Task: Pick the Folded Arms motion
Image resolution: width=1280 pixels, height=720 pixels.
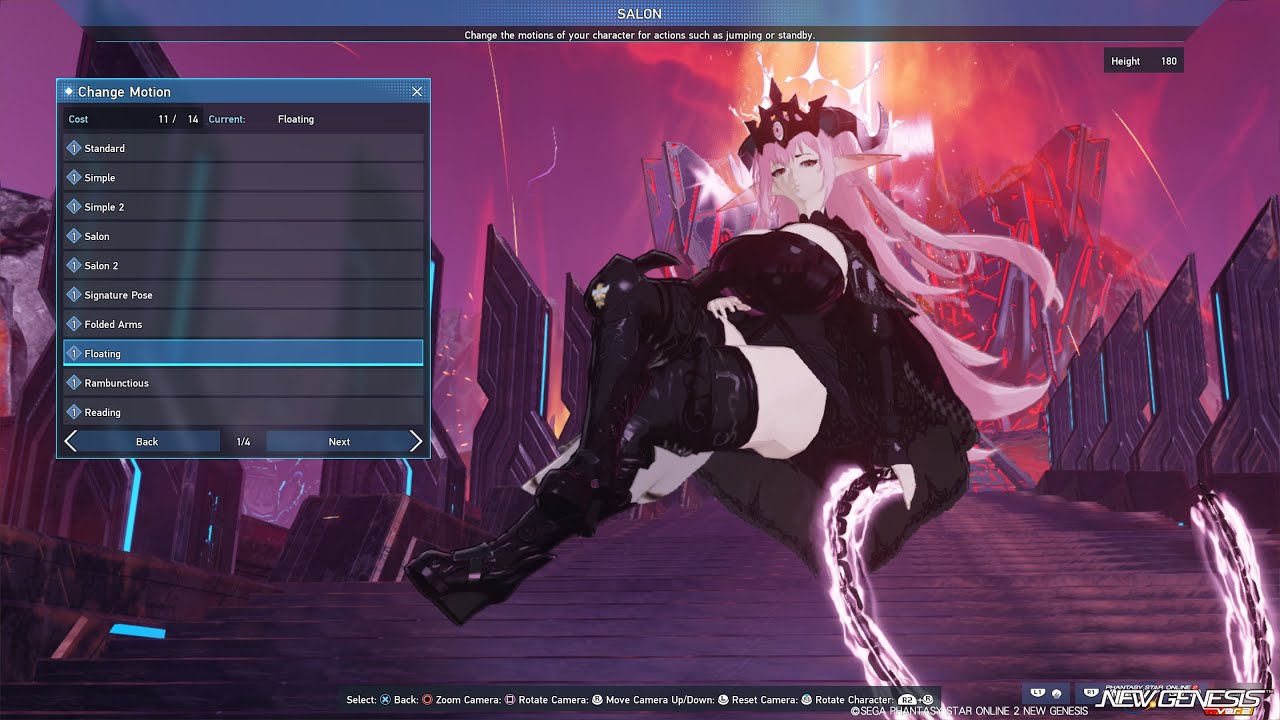Action: (x=243, y=324)
